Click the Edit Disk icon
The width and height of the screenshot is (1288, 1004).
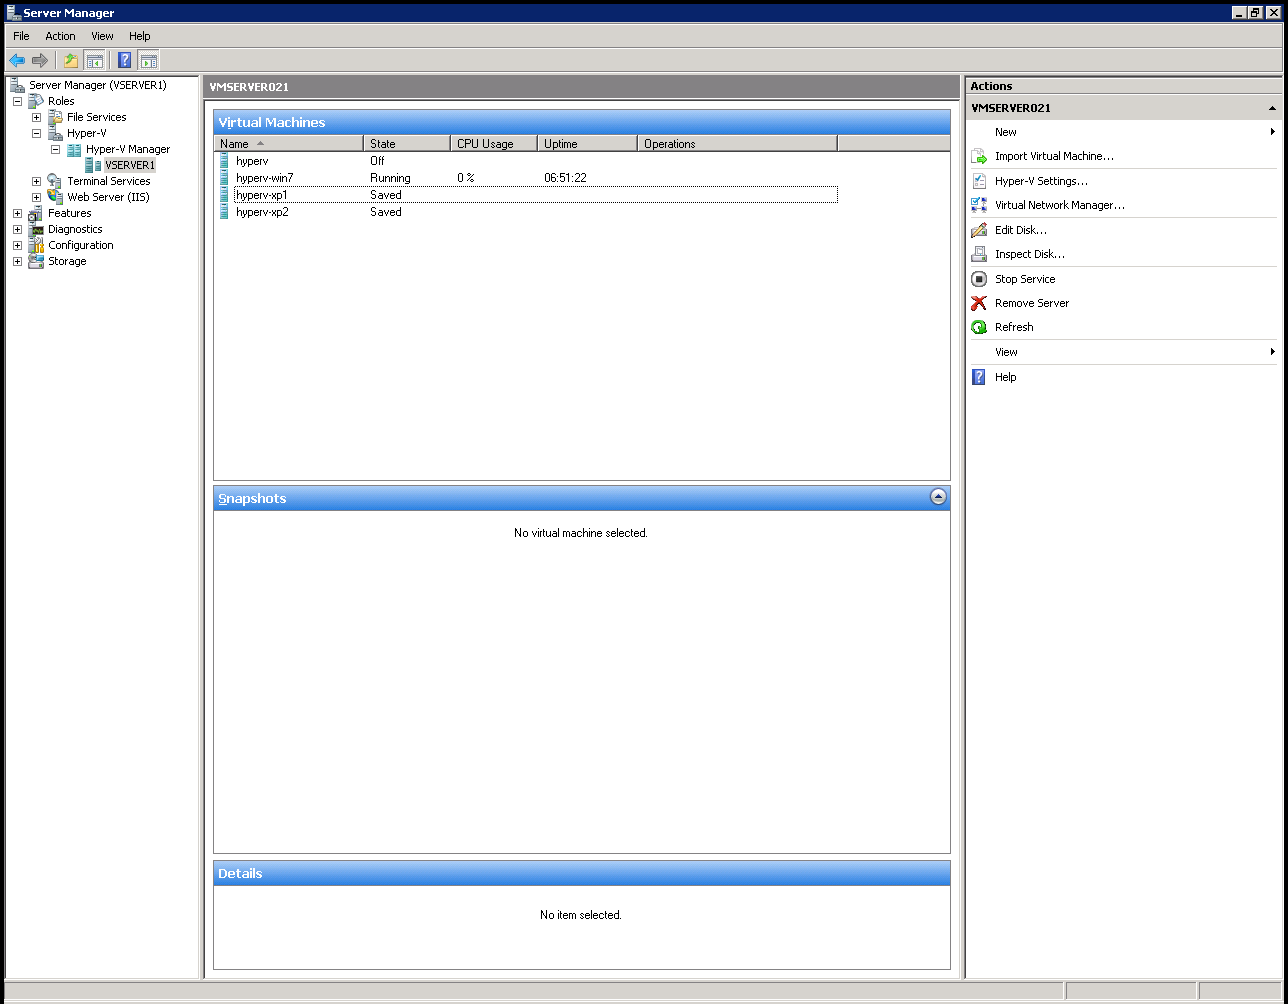click(979, 230)
